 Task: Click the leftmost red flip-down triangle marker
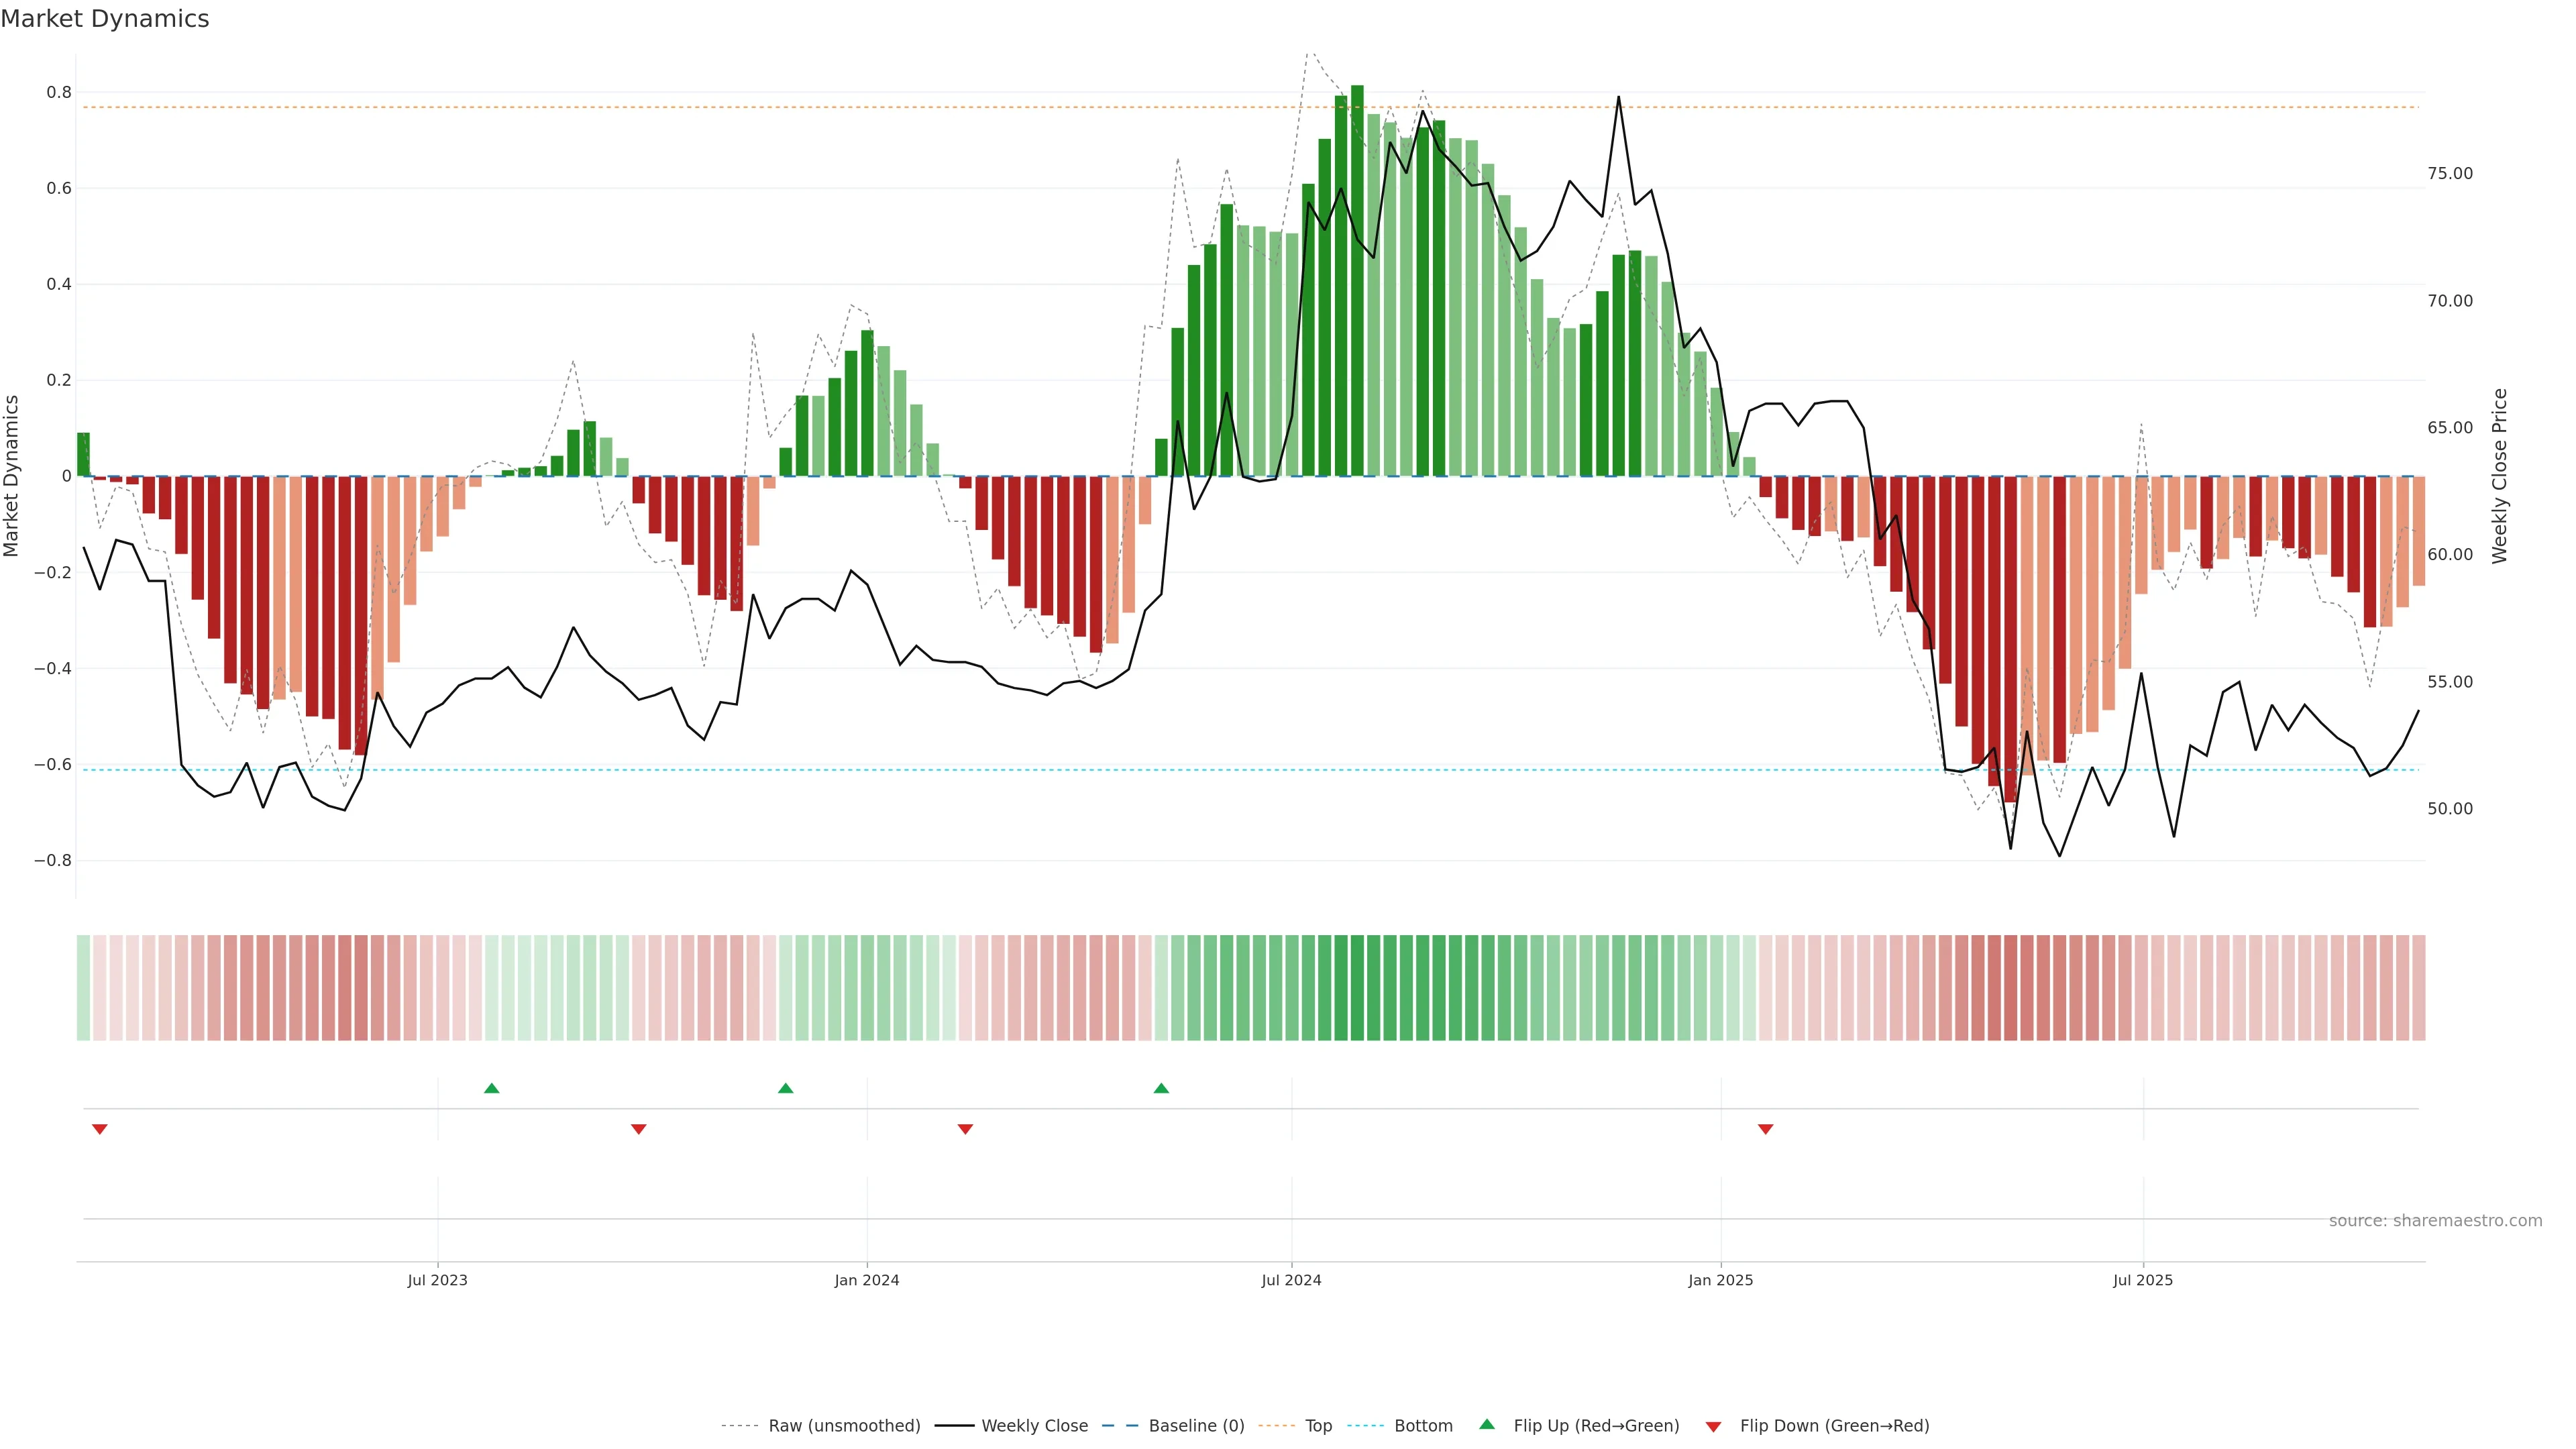[x=99, y=1129]
